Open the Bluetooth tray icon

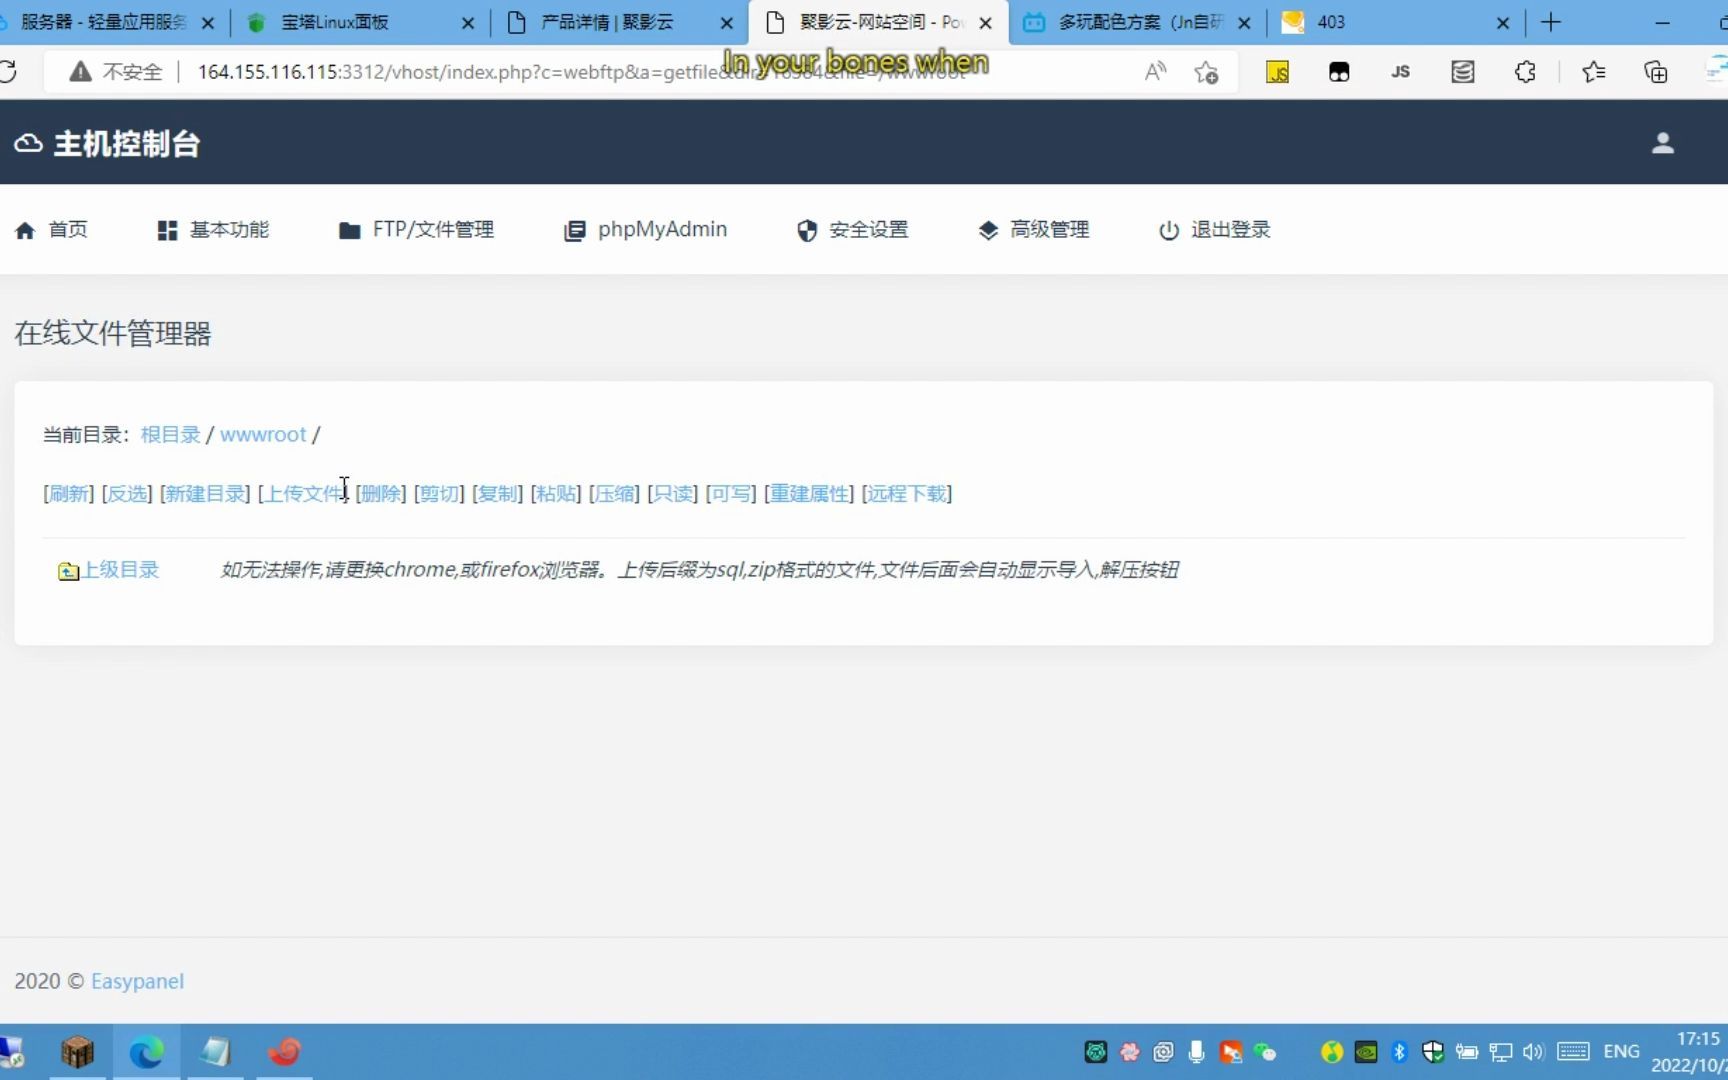(x=1399, y=1052)
